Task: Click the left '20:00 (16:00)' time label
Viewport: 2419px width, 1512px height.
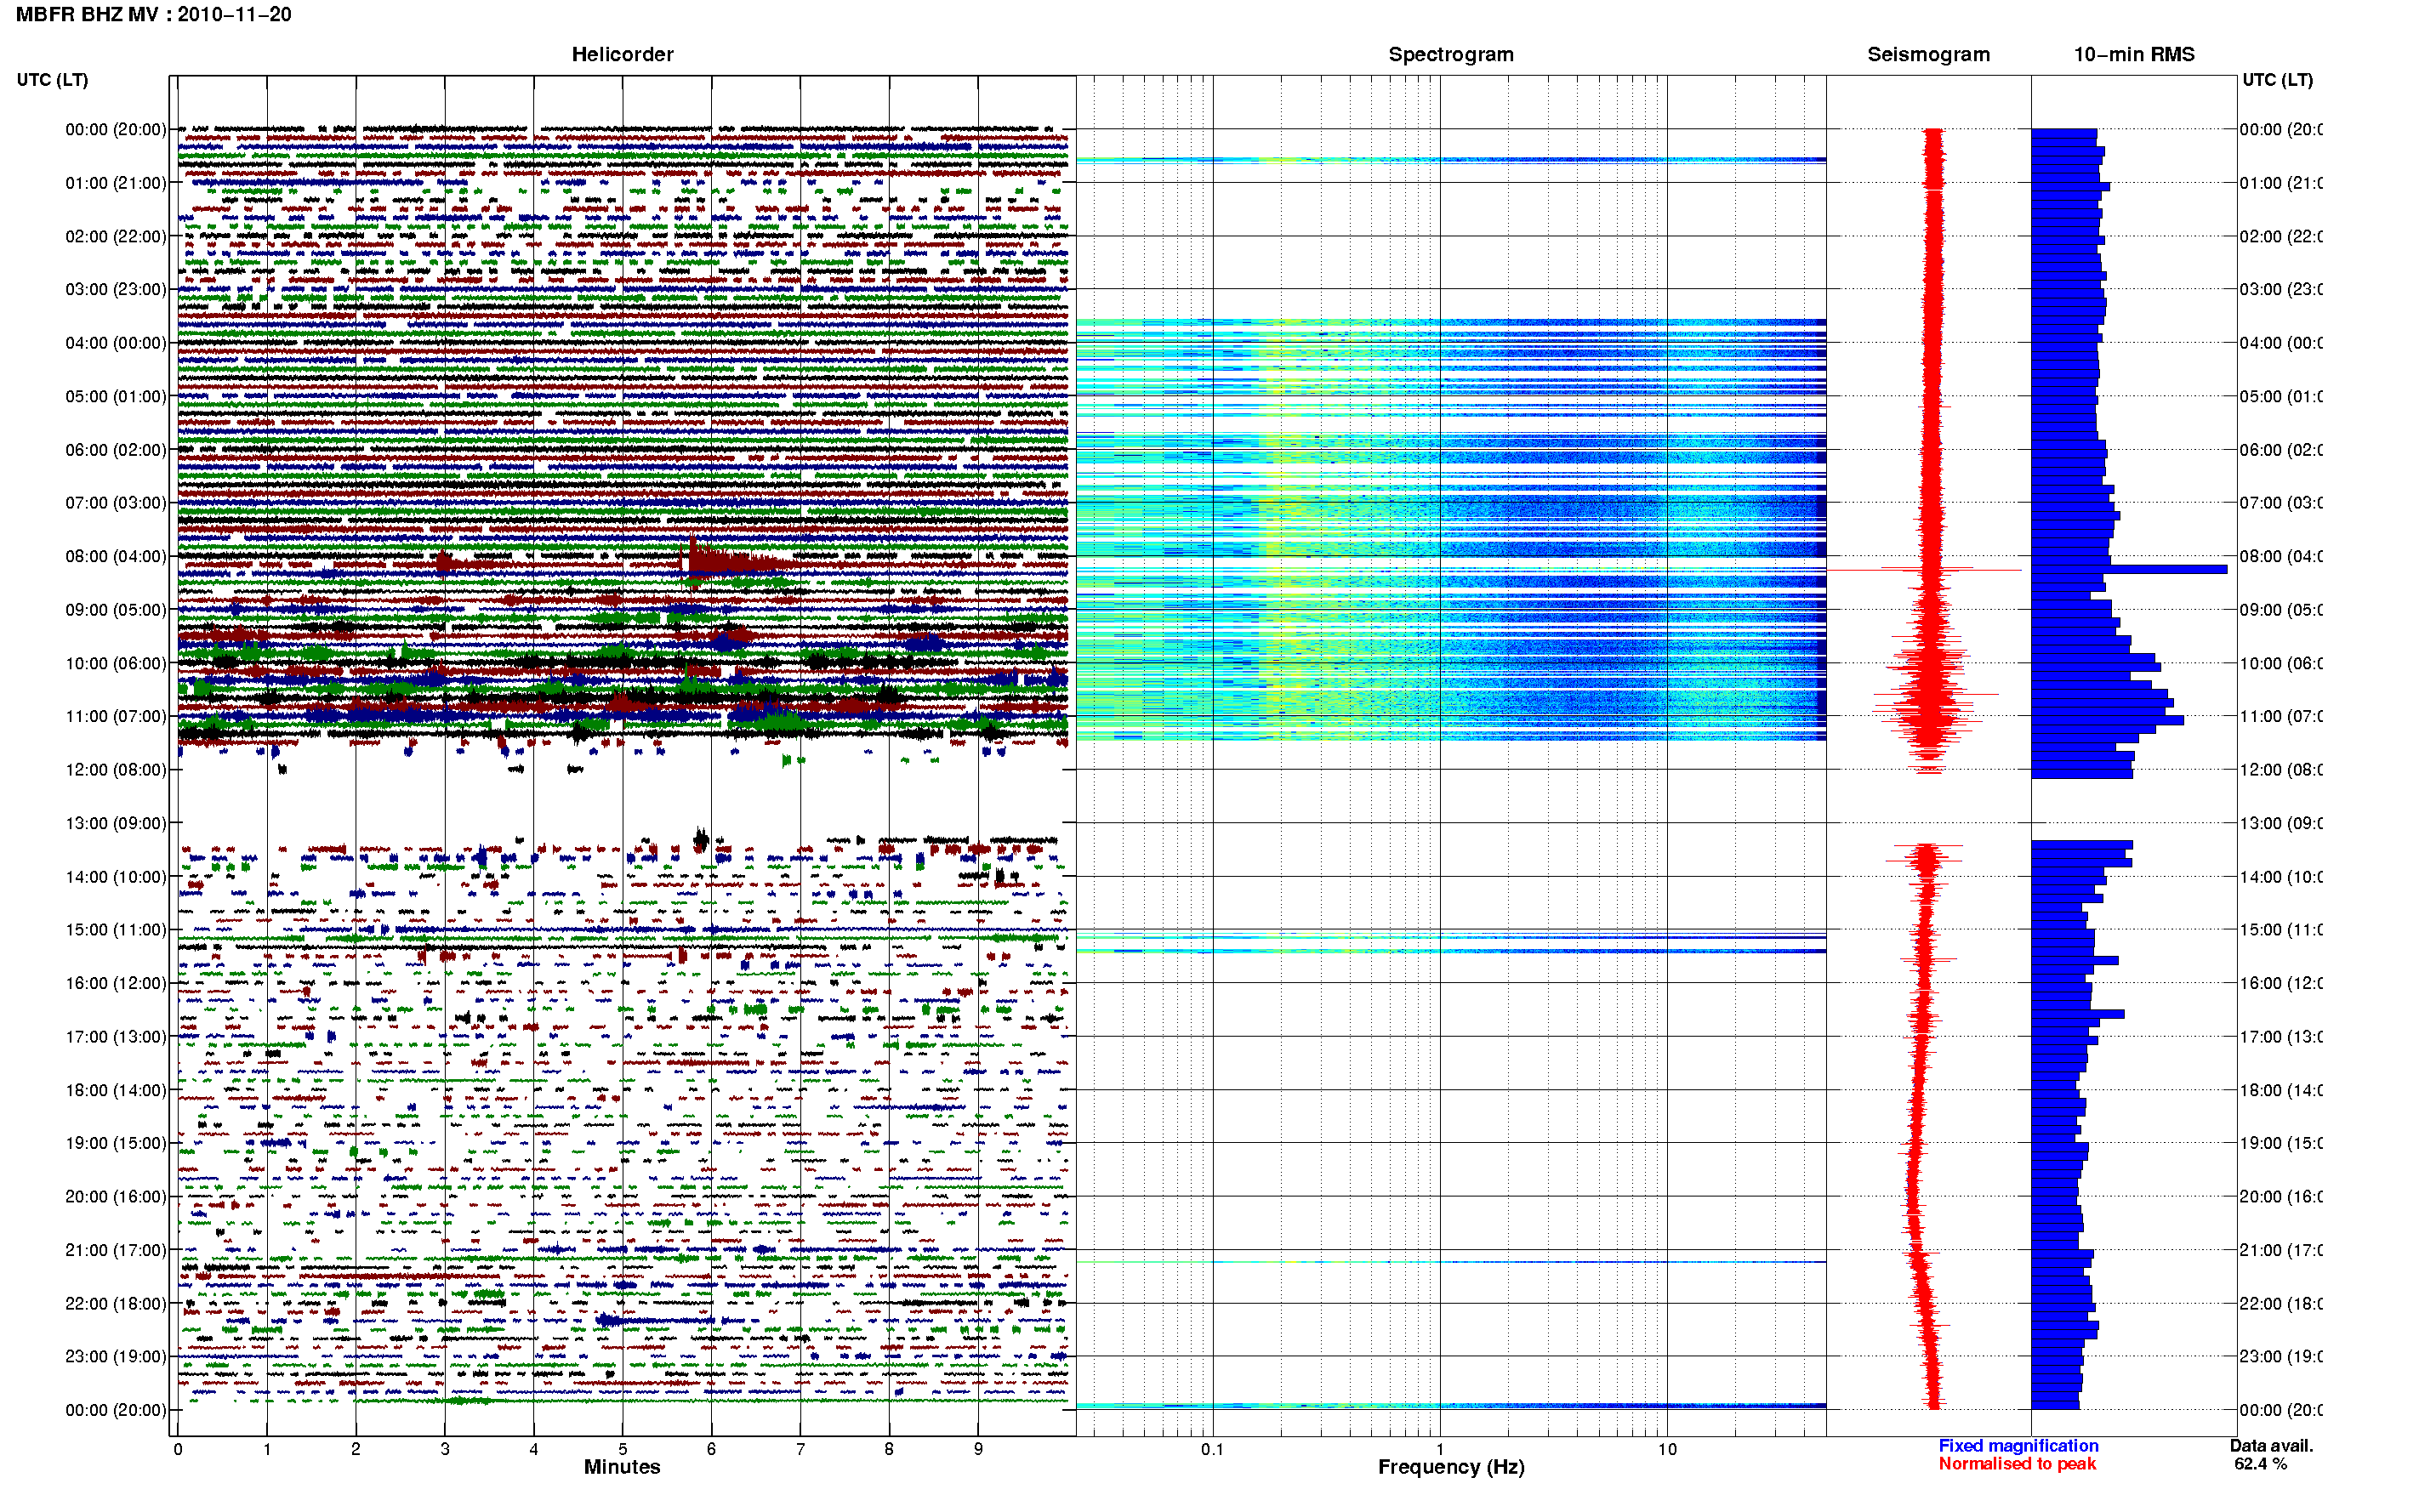Action: [116, 1196]
